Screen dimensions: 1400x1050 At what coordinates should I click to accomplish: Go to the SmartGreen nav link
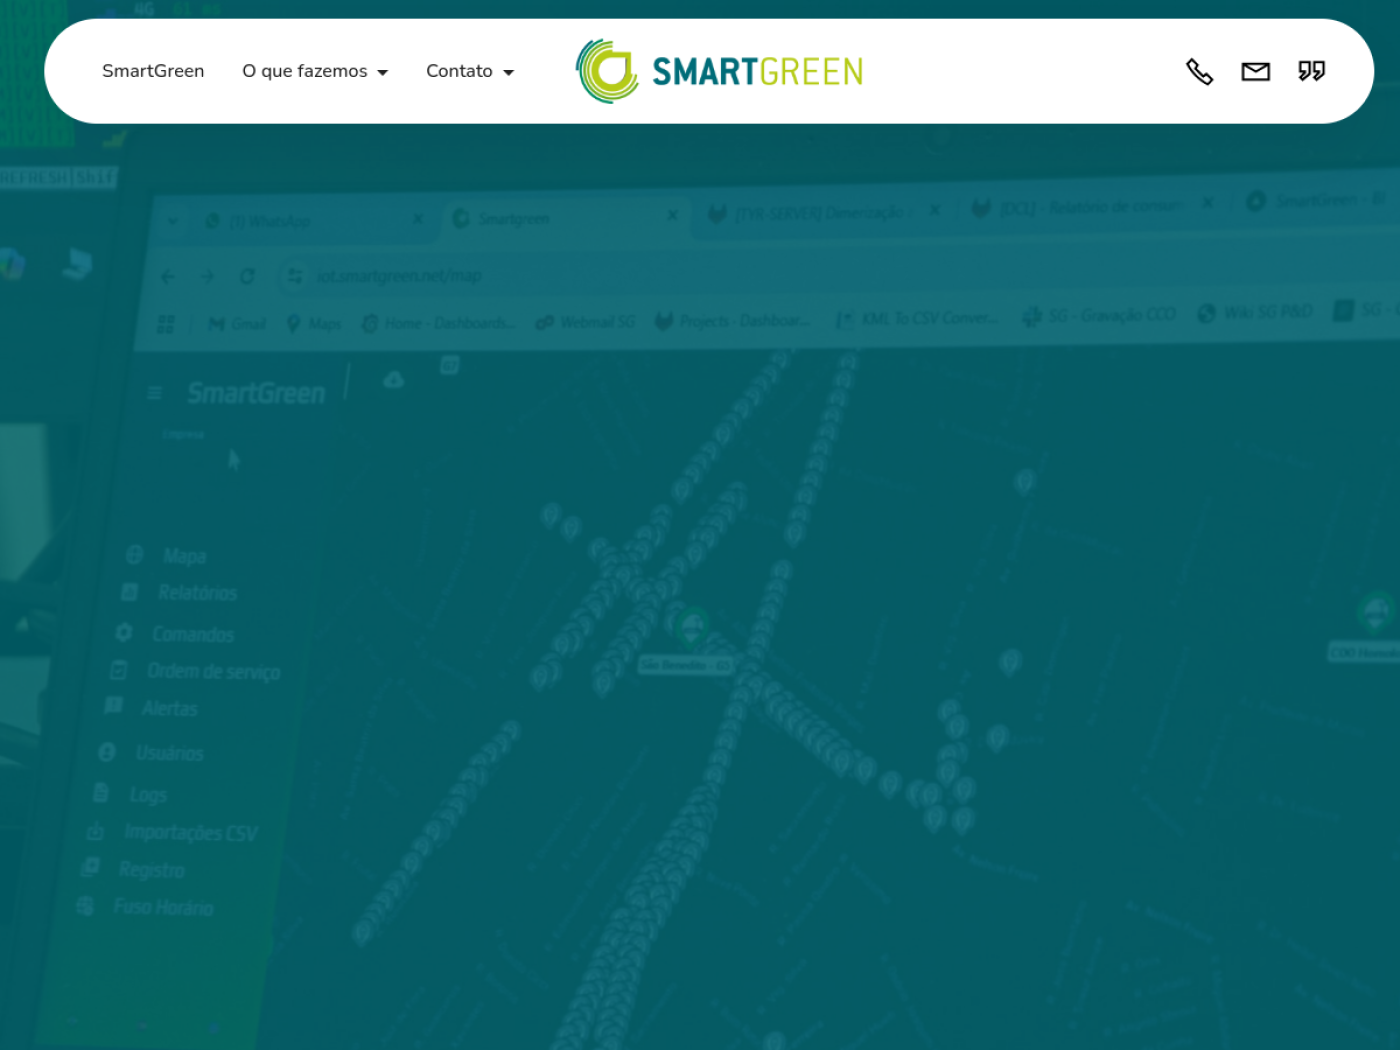coord(153,71)
